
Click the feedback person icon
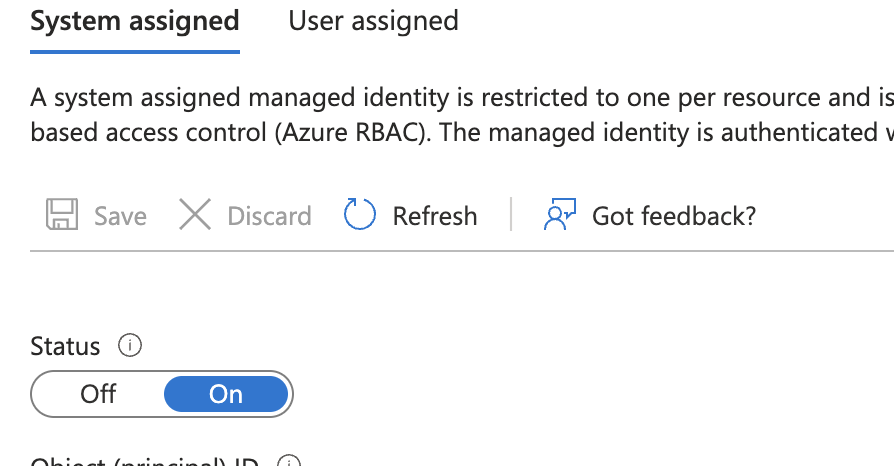pos(560,215)
